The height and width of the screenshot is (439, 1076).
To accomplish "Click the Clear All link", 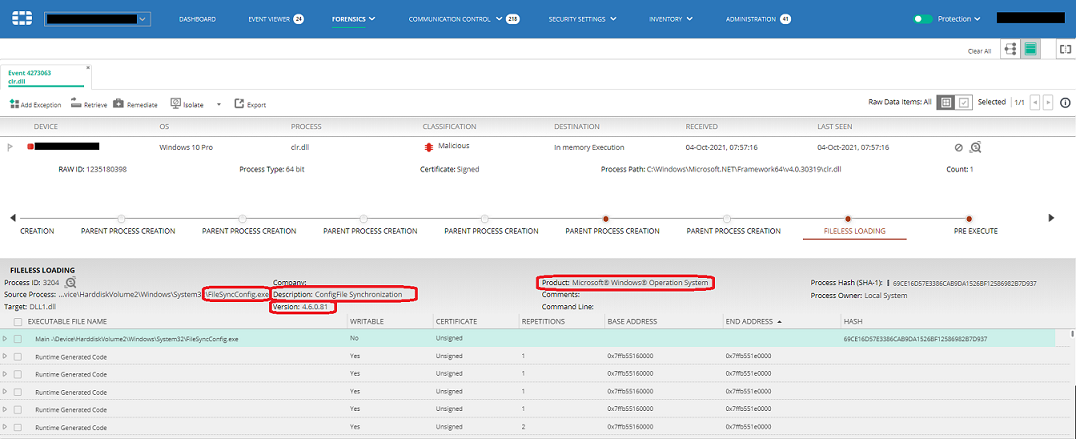I will coord(979,50).
